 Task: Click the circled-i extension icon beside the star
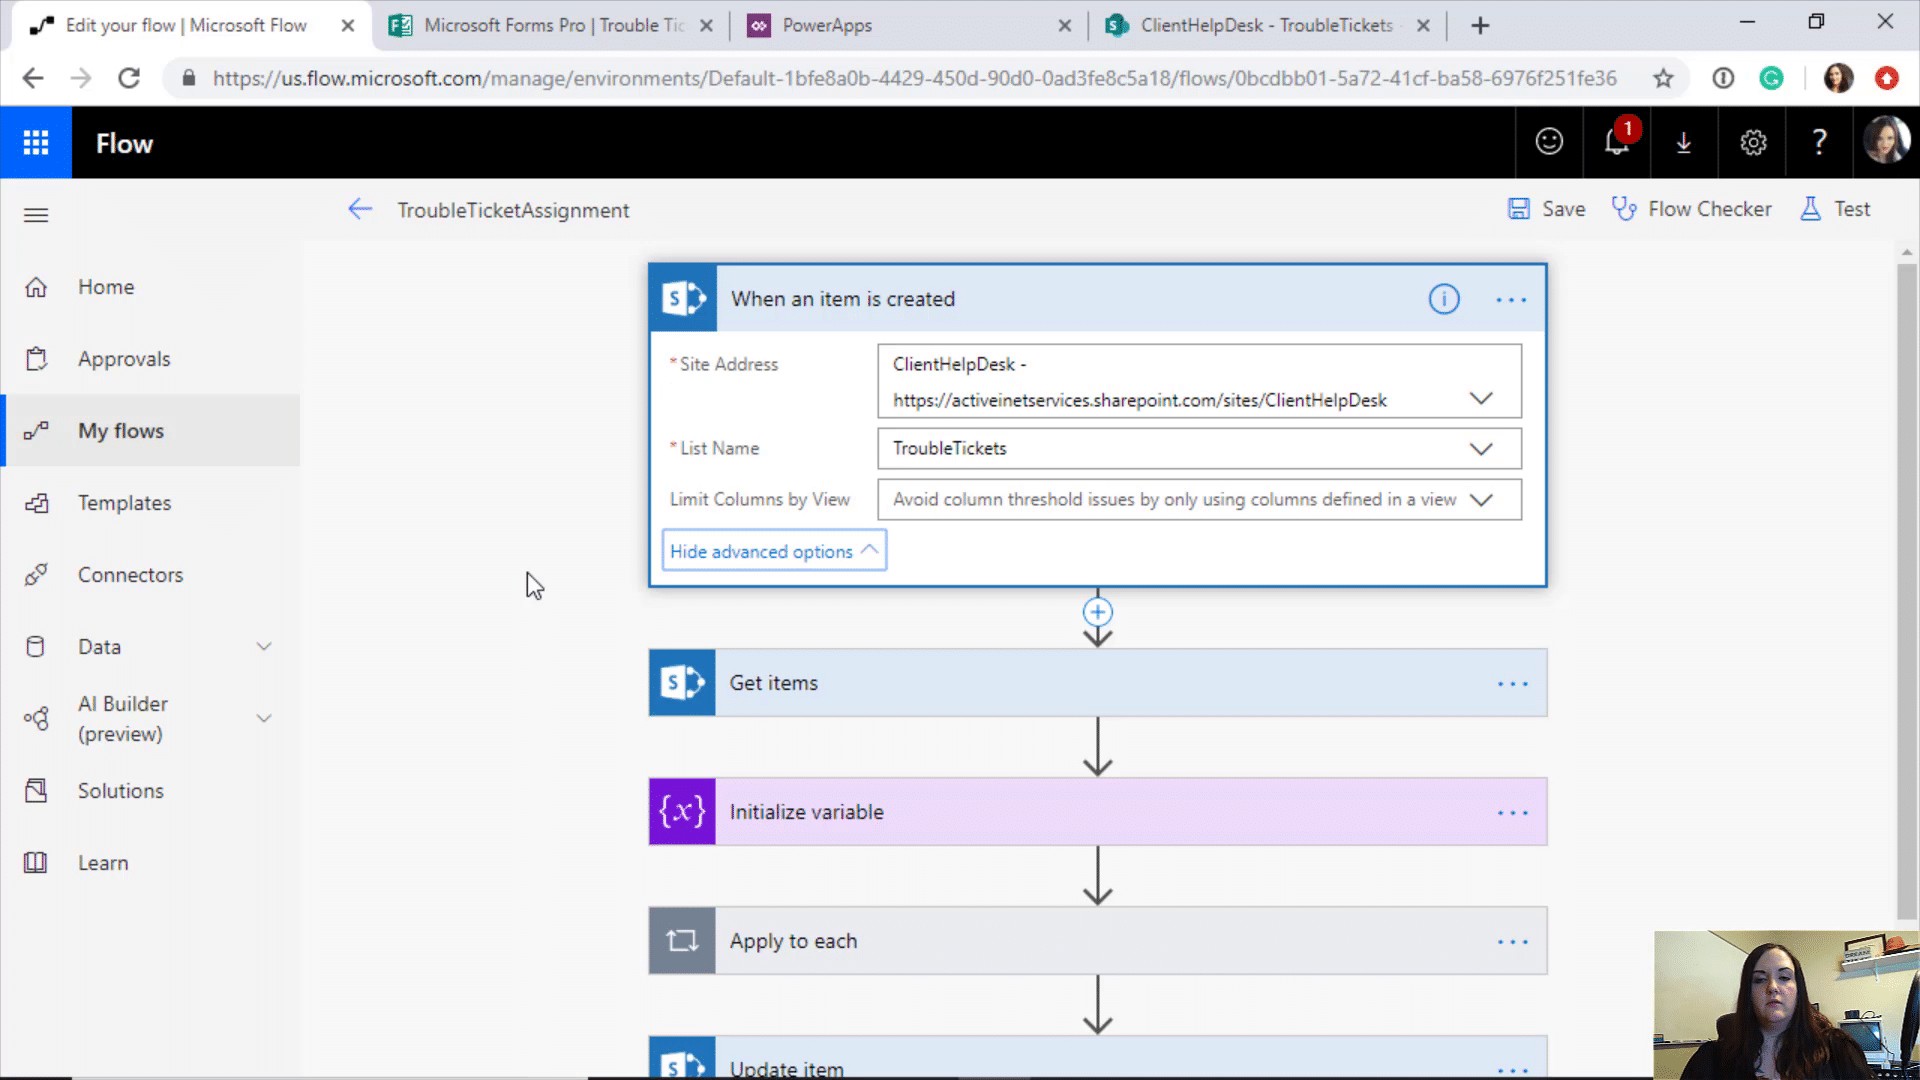click(x=1723, y=78)
